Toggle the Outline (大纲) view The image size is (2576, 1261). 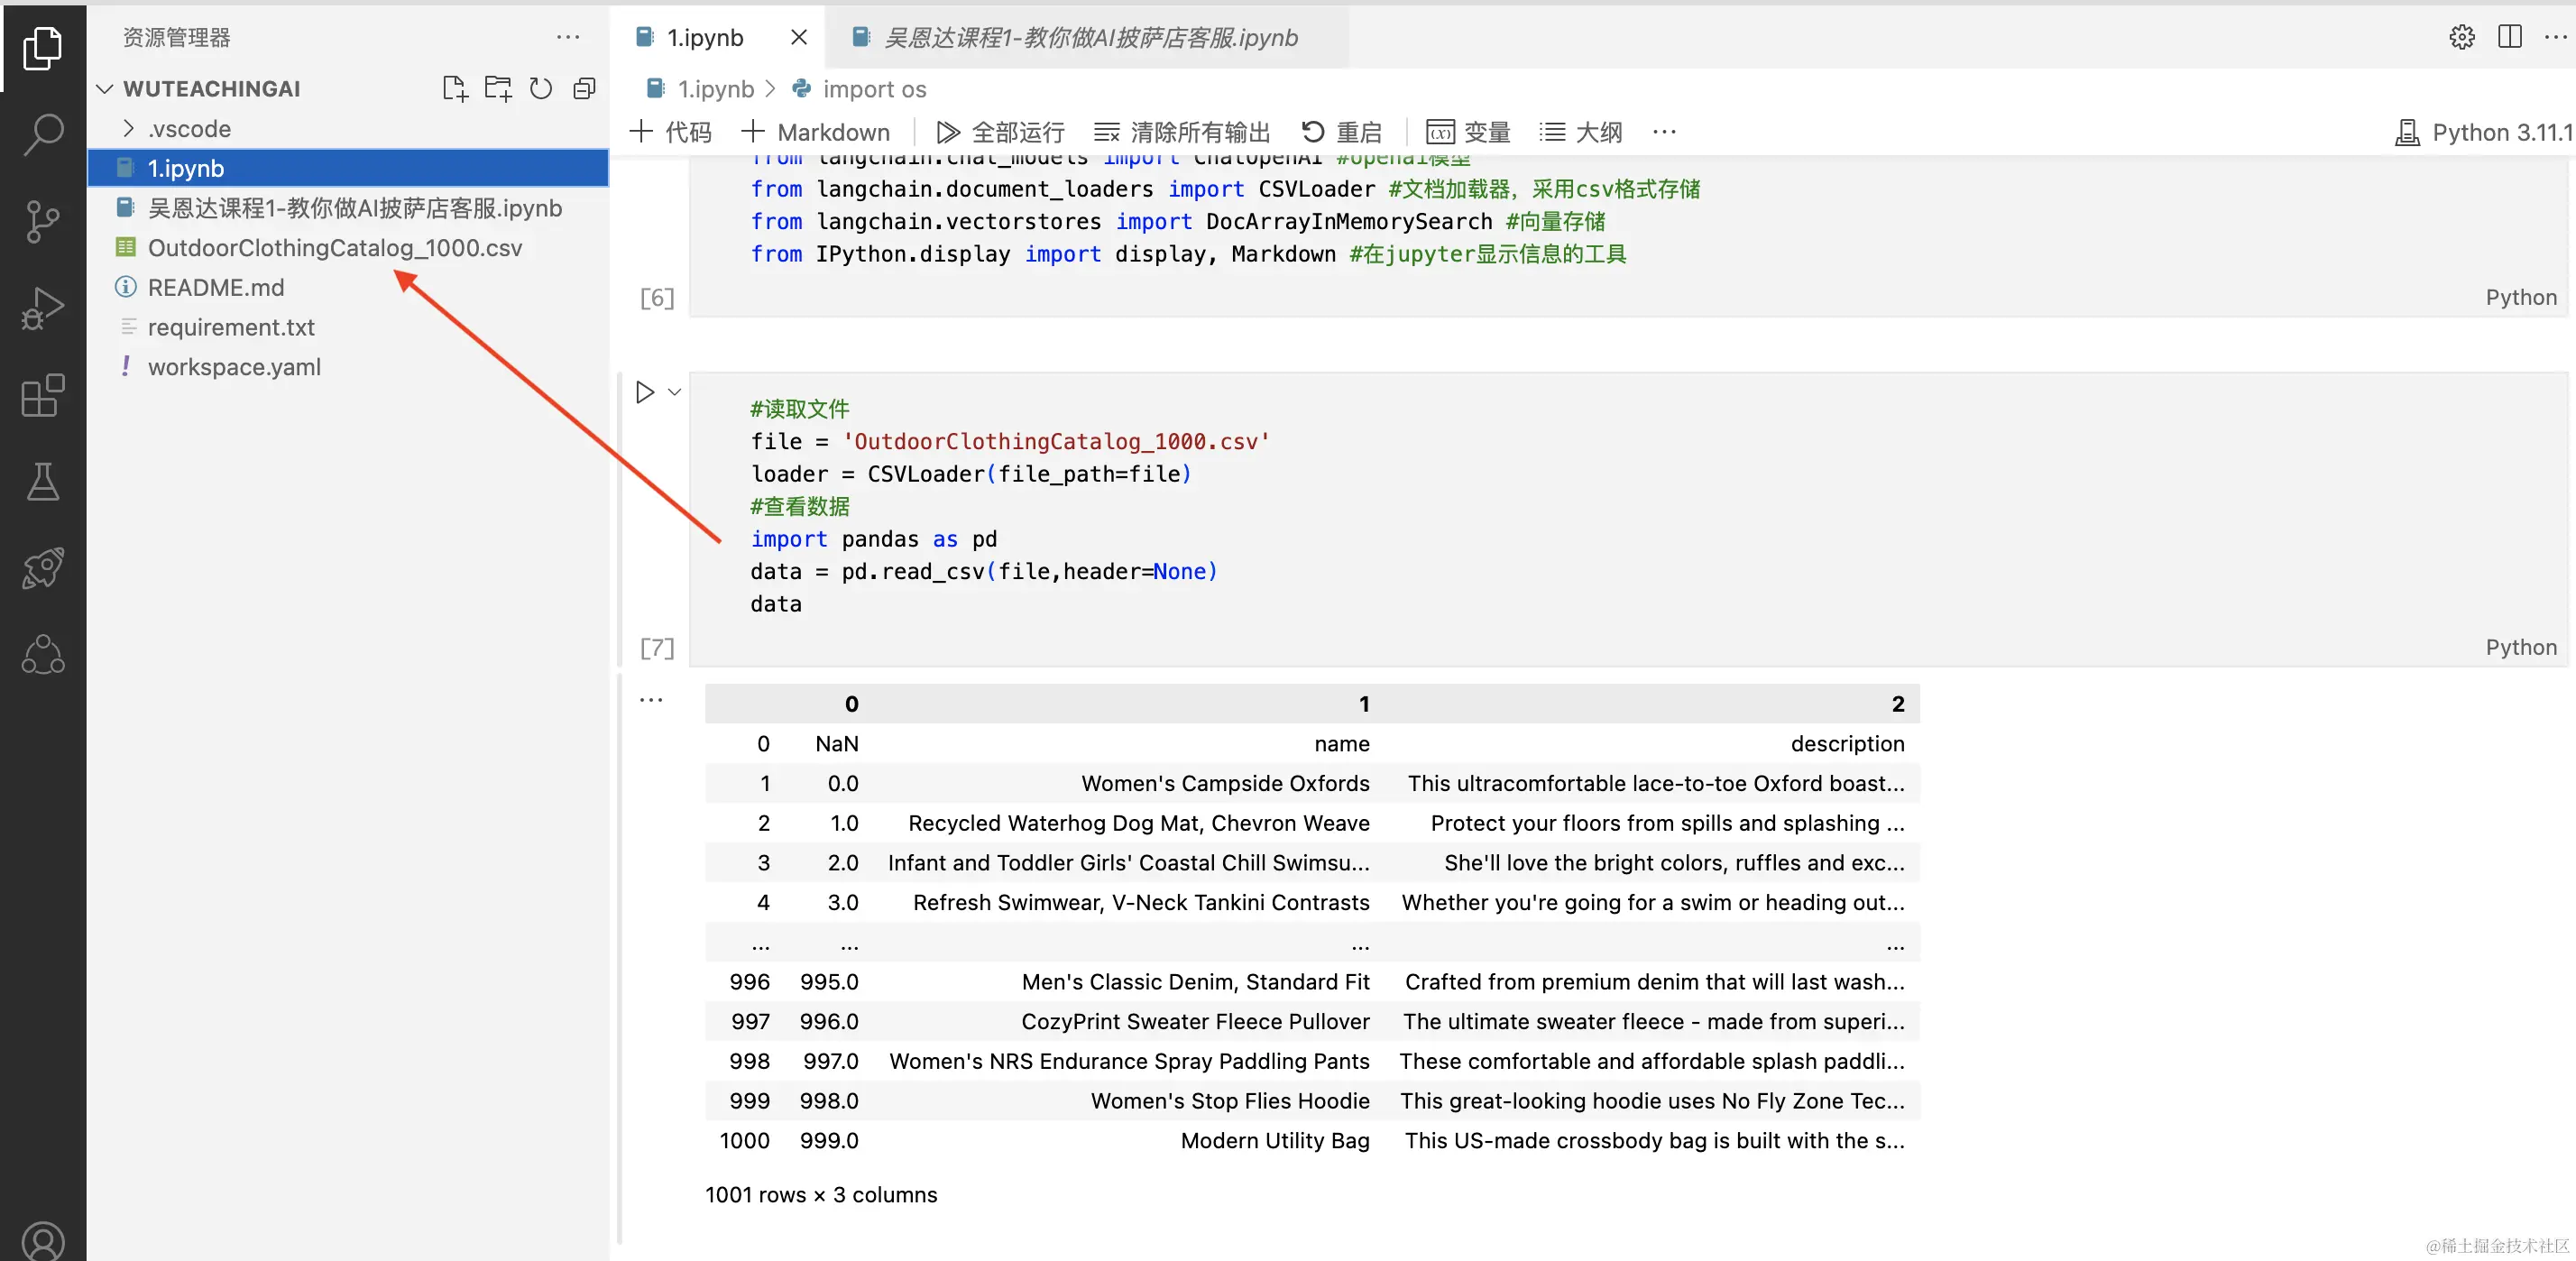(1580, 132)
